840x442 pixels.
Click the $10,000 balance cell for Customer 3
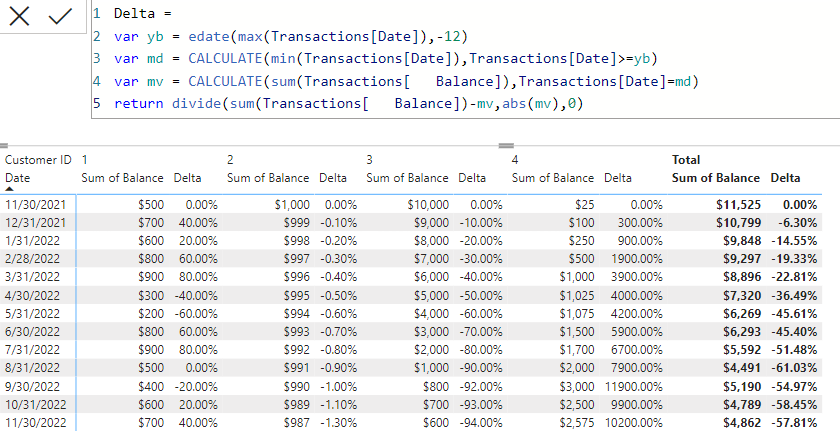pyautogui.click(x=428, y=205)
